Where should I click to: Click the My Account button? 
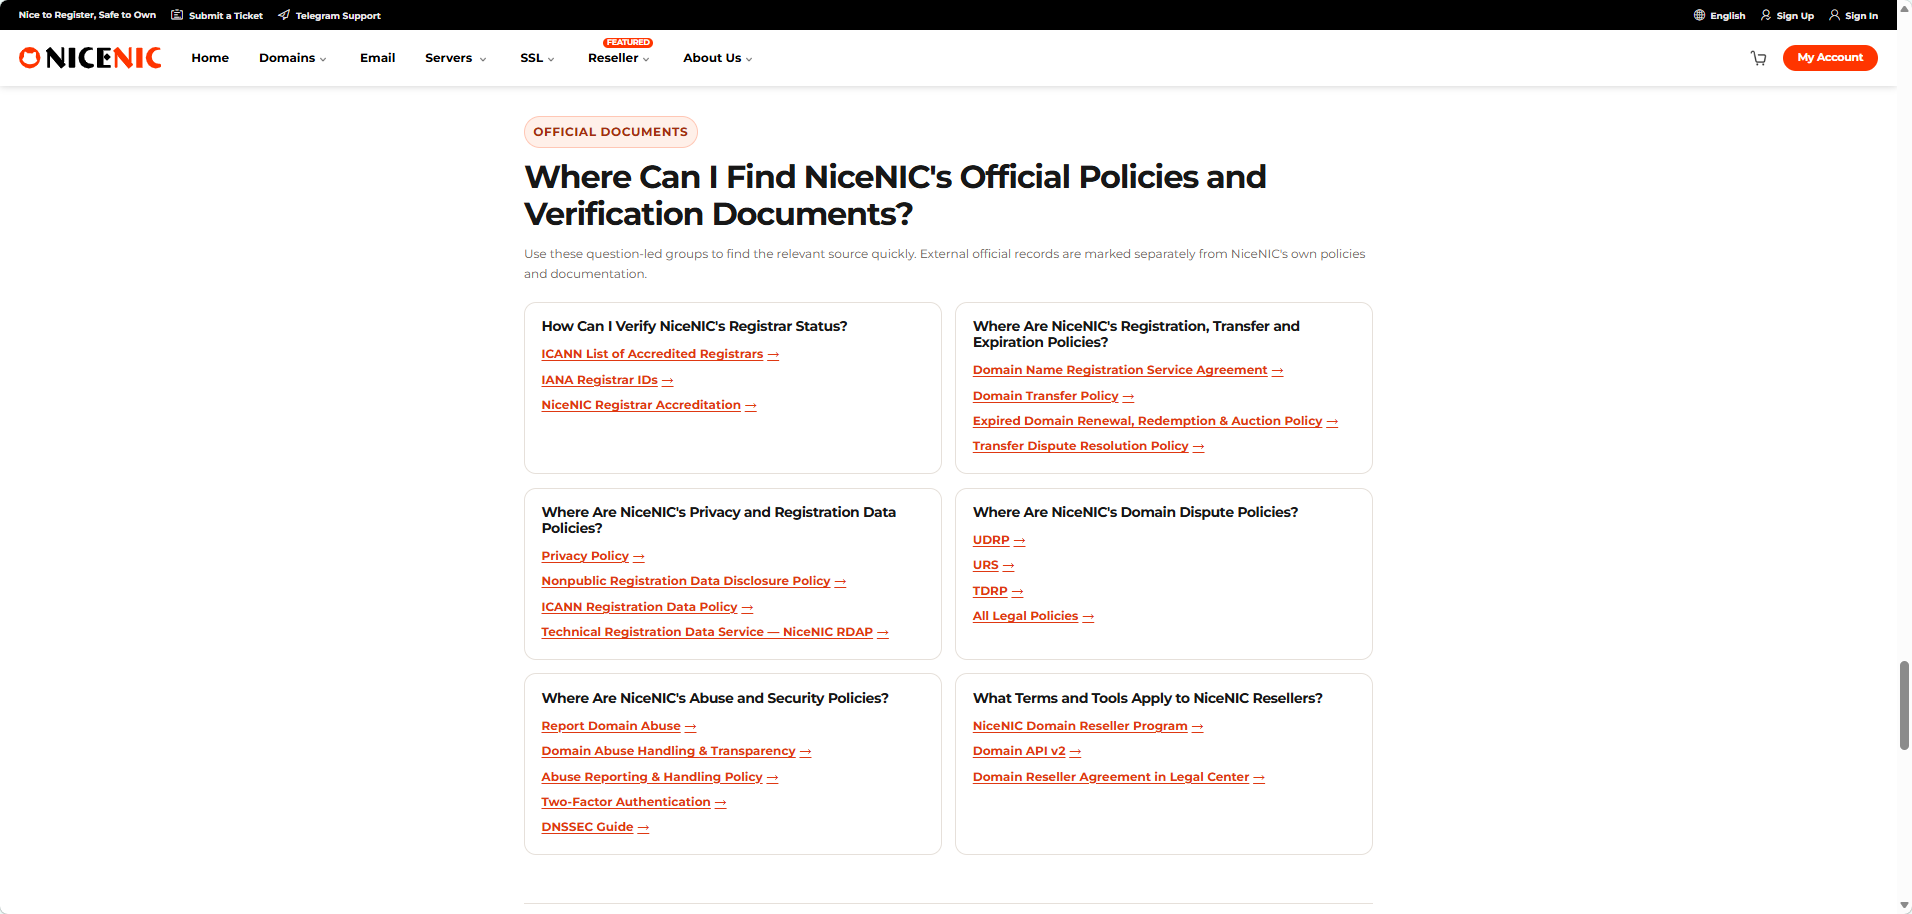(1830, 58)
